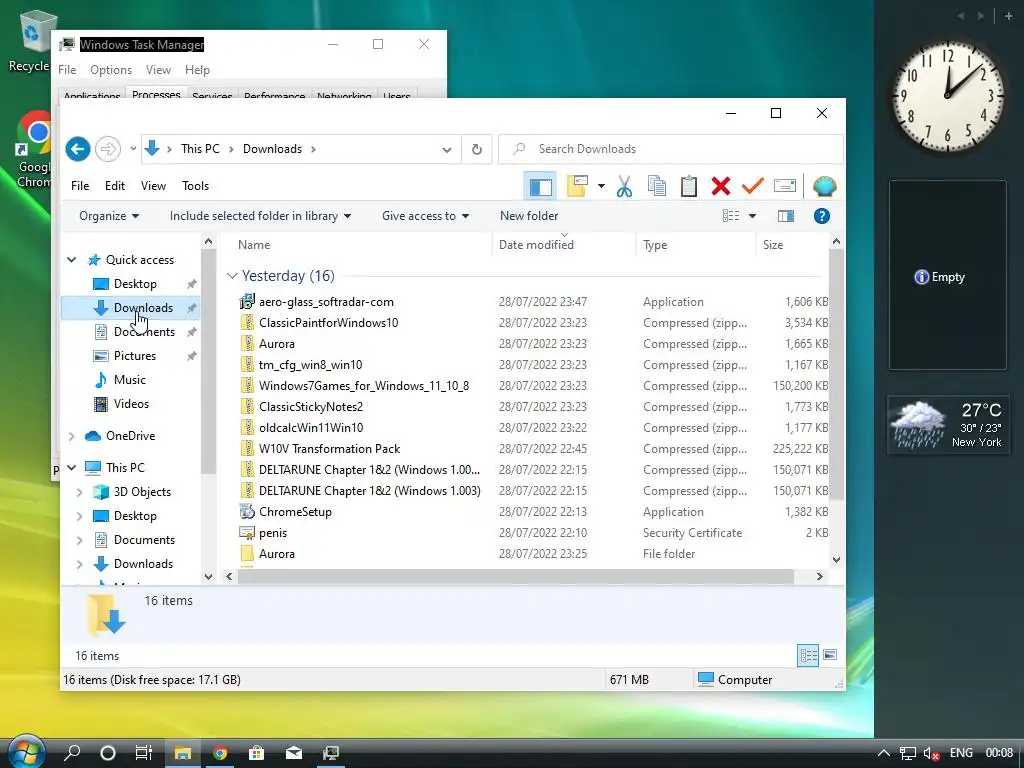
Task: Select the ChromeSetup application file
Action: pos(295,512)
